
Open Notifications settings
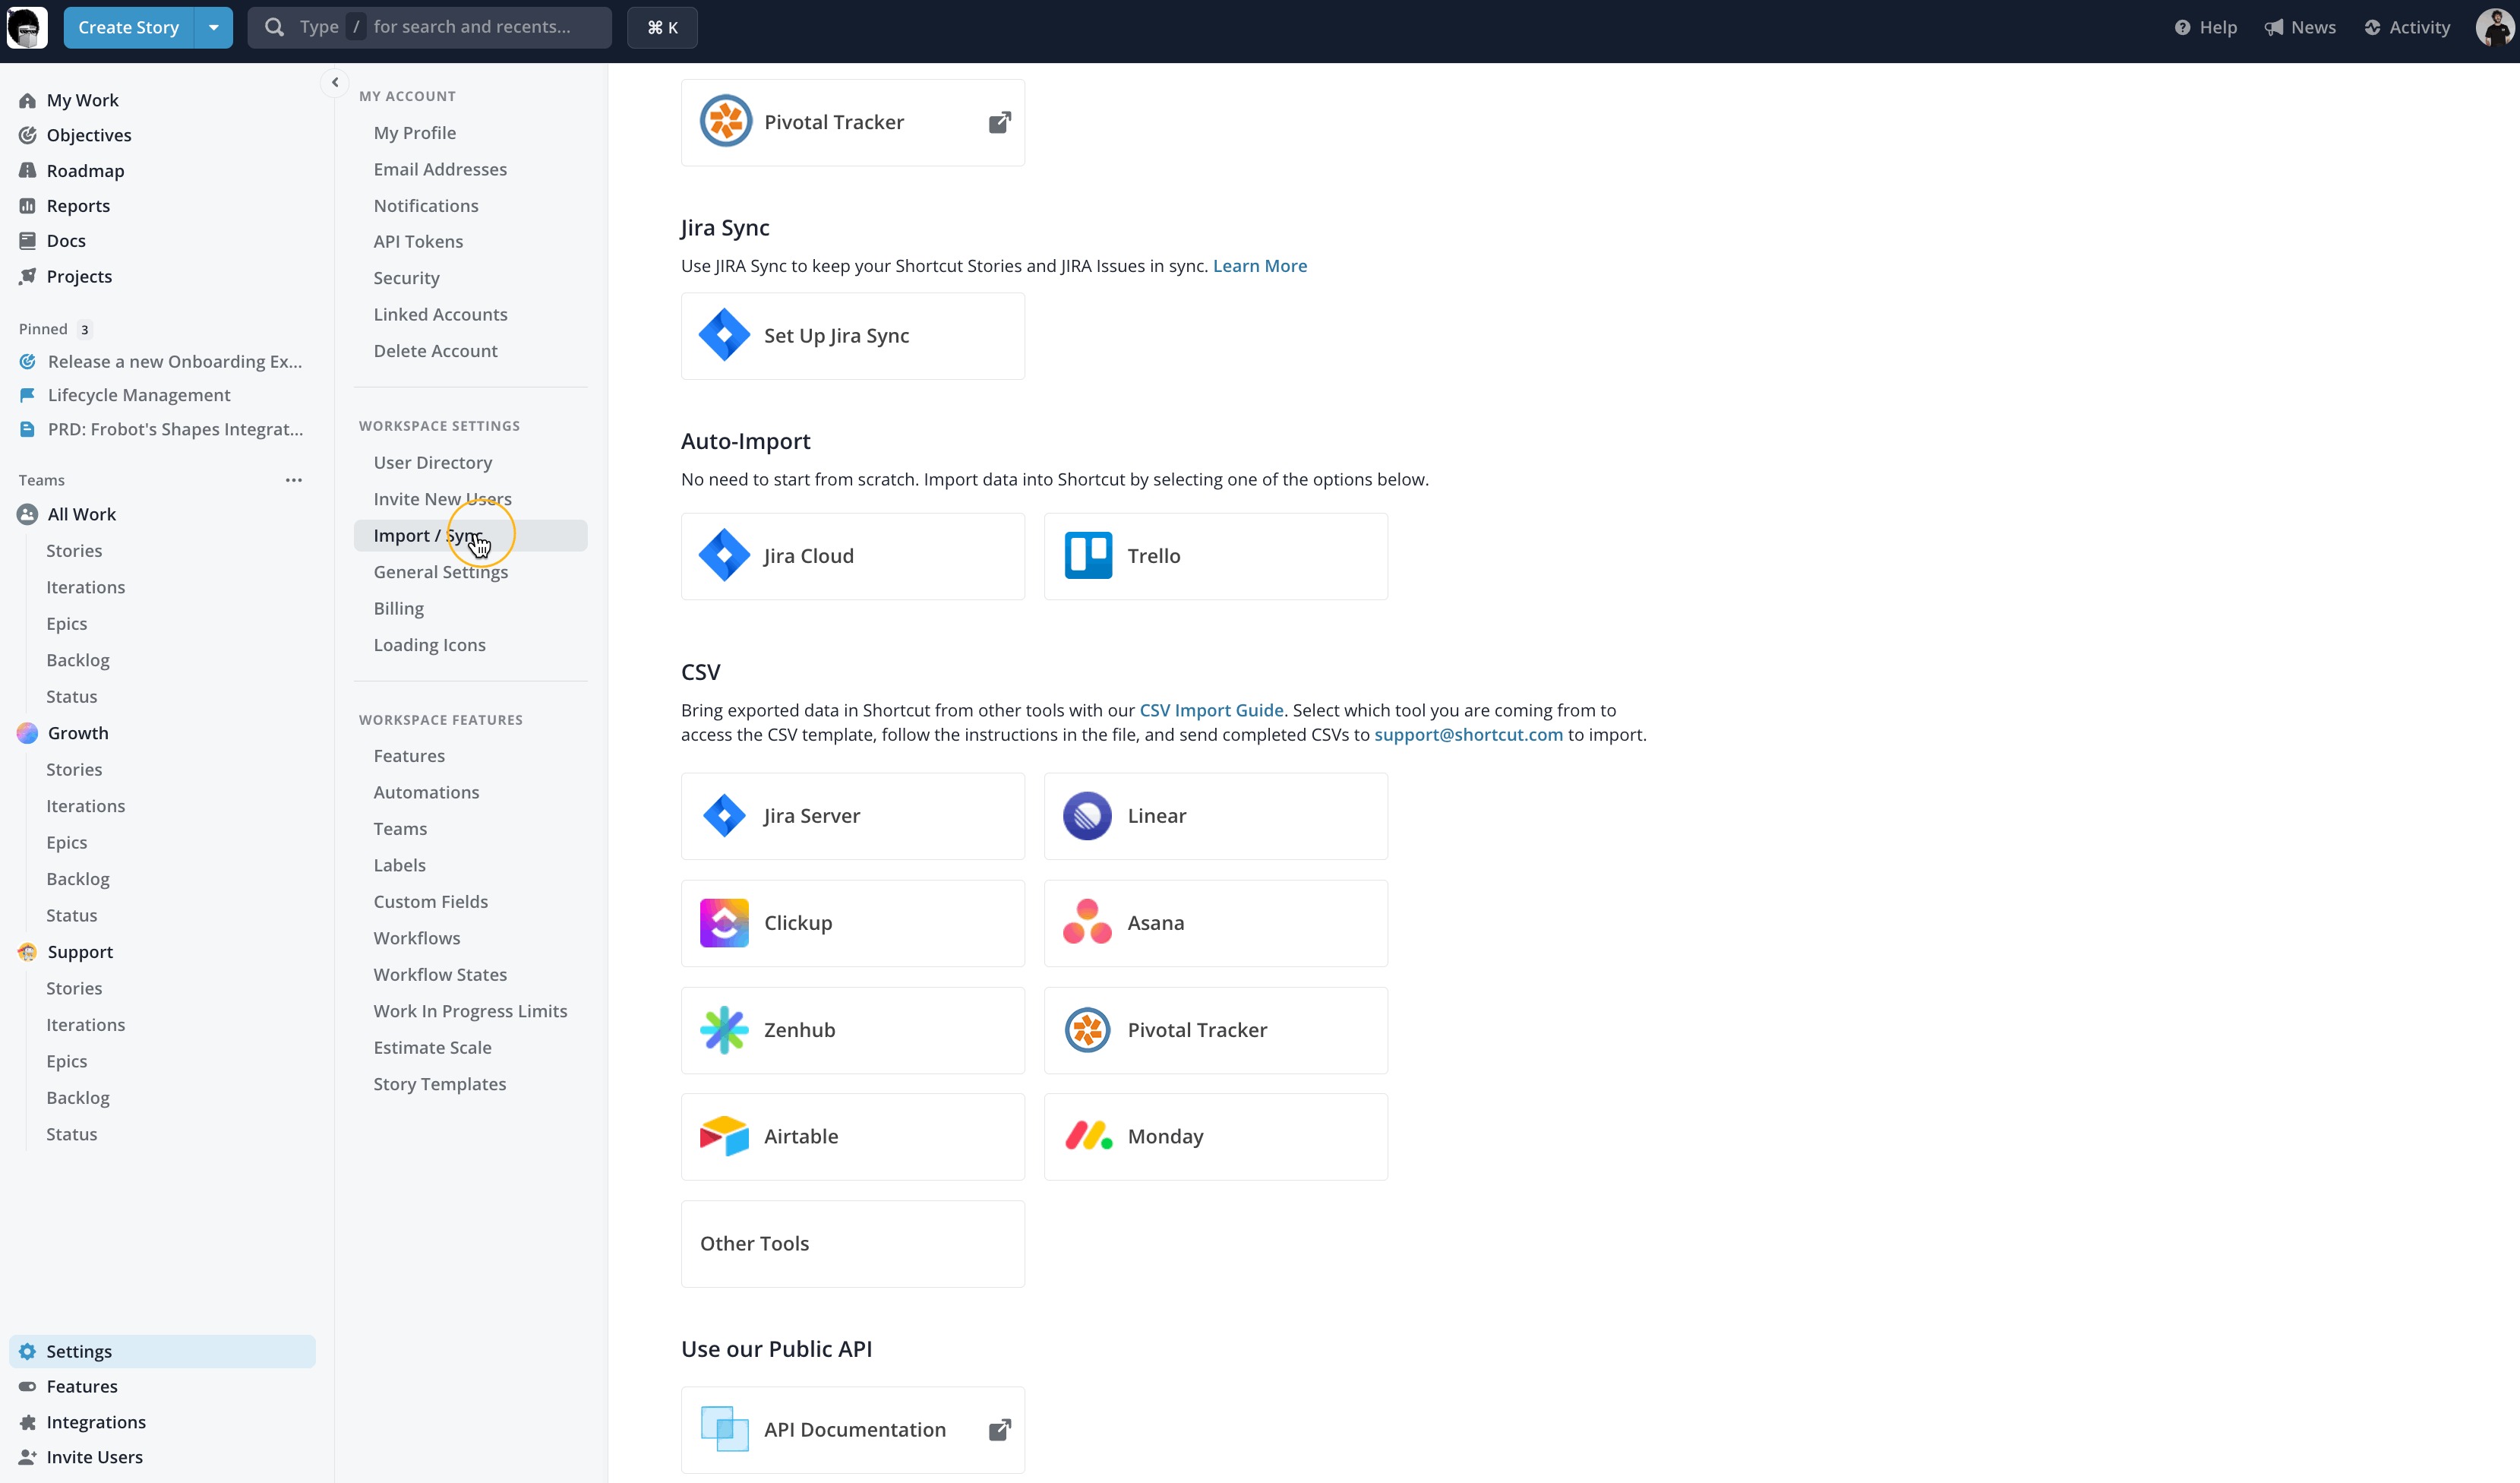[x=426, y=206]
